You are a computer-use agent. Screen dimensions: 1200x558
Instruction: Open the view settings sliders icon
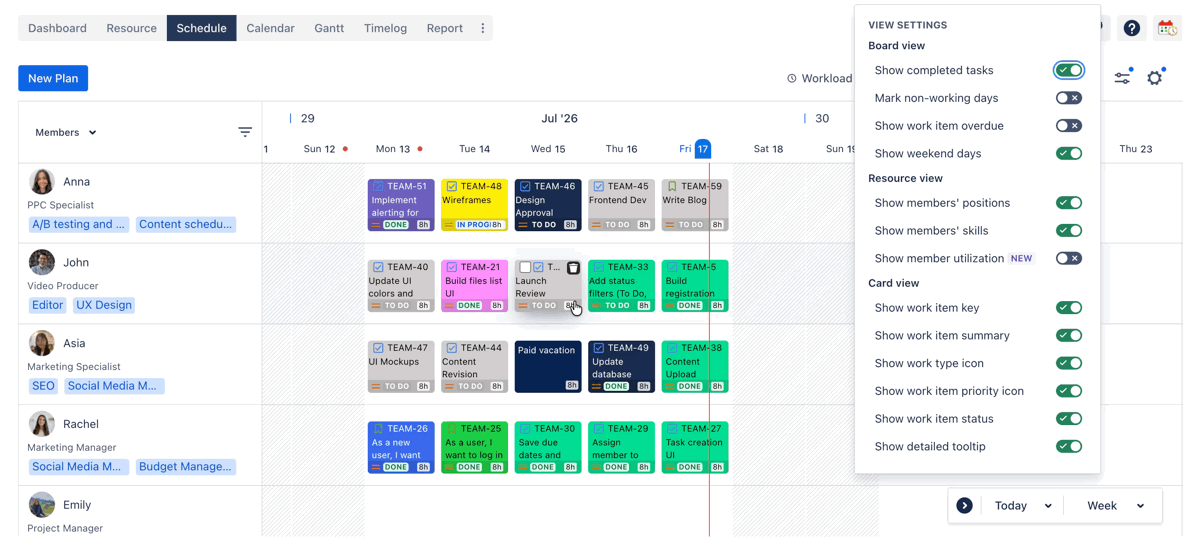click(1123, 78)
